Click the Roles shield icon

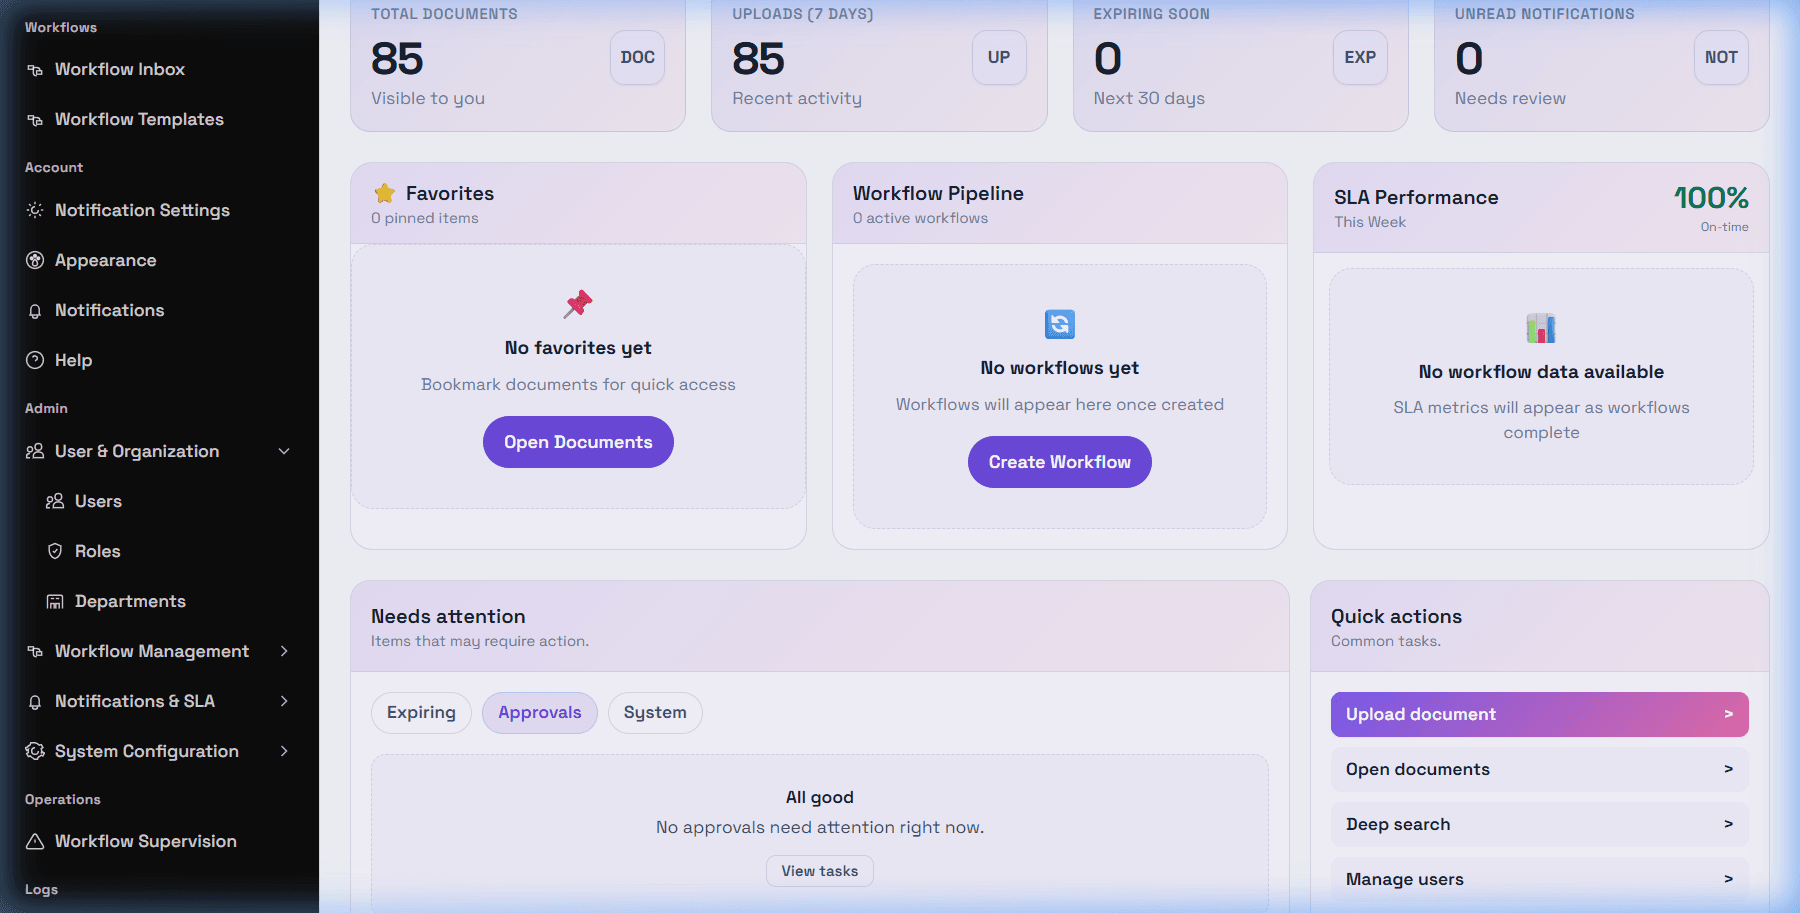click(55, 551)
